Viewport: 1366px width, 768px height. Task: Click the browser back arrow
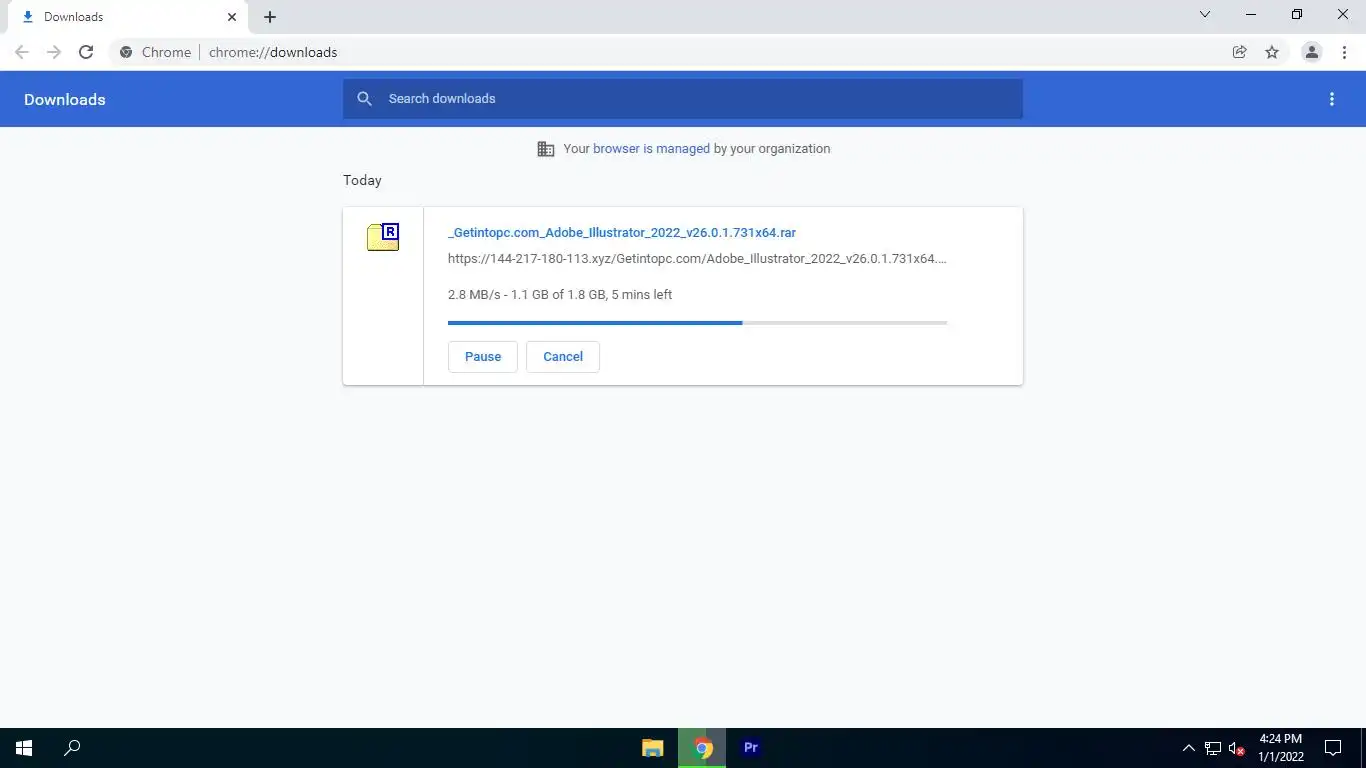coord(22,52)
